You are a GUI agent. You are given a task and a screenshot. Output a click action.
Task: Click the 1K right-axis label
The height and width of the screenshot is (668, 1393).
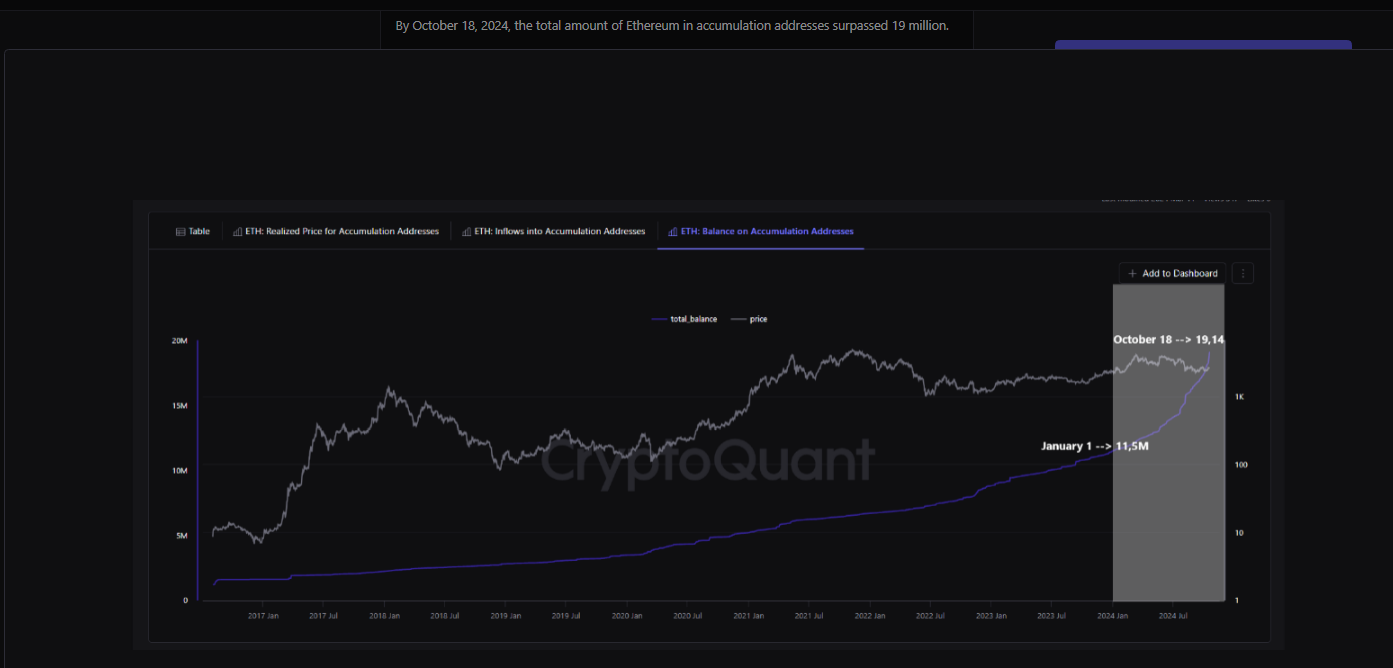click(x=1239, y=397)
